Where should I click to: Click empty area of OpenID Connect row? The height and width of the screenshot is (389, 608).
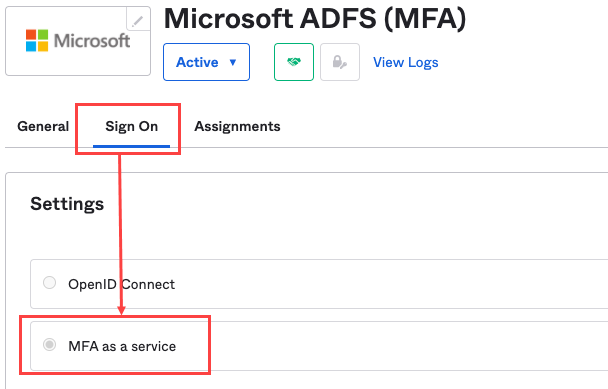pyautogui.click(x=388, y=284)
